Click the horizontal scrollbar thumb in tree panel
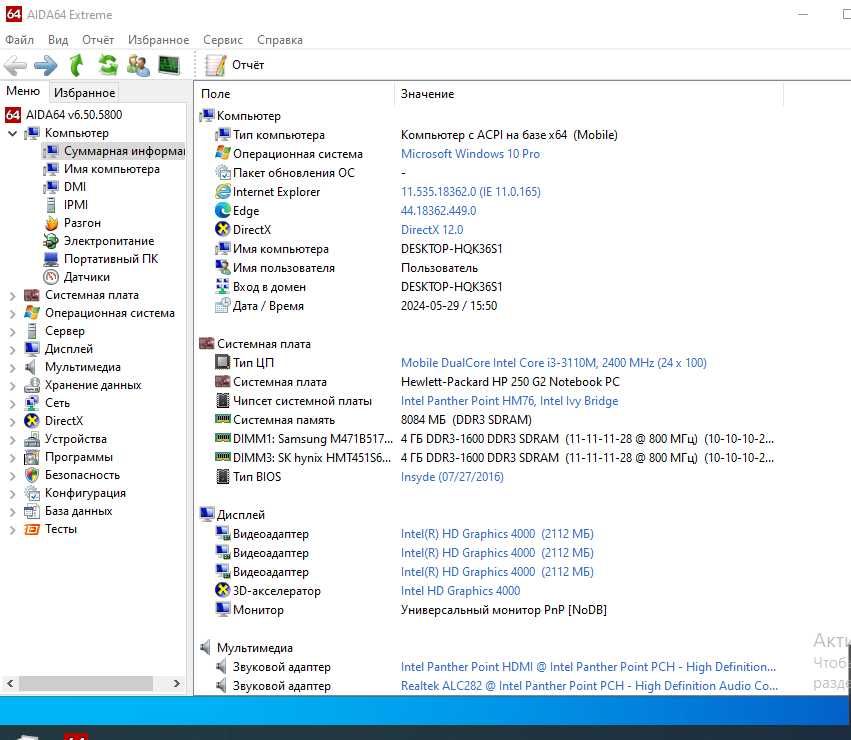 [86, 684]
